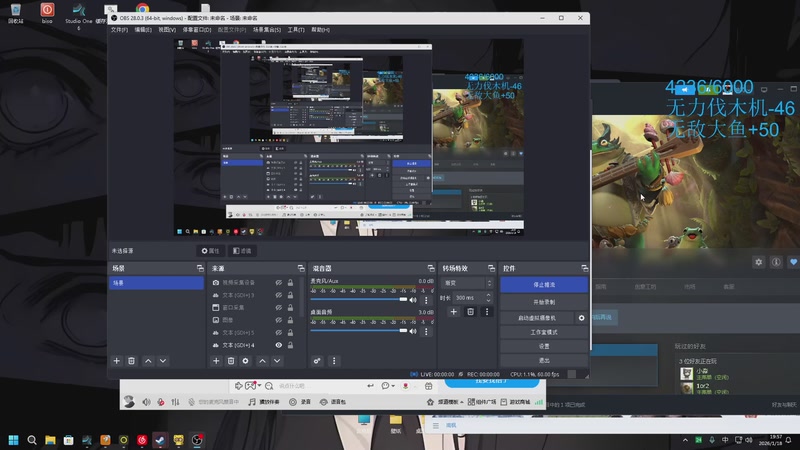Open OBS 设置 button
Screen dimensions: 800x450
click(544, 346)
